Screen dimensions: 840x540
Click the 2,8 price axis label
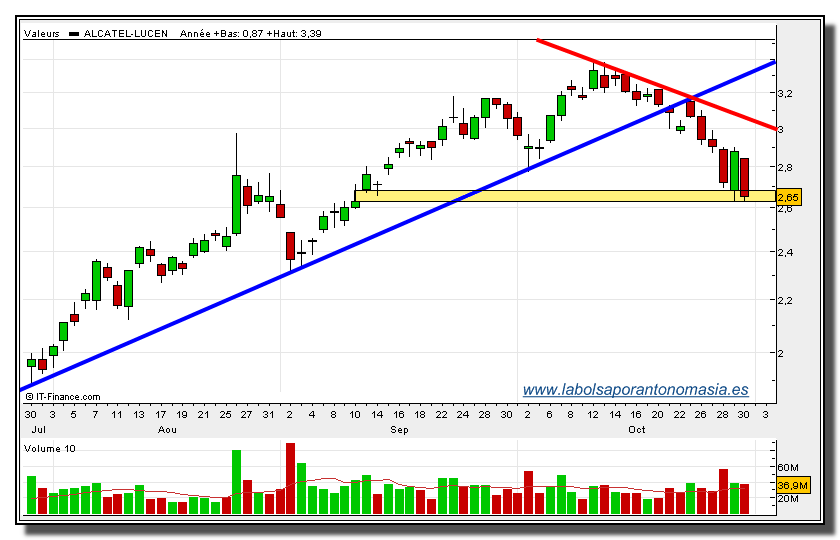coord(785,167)
